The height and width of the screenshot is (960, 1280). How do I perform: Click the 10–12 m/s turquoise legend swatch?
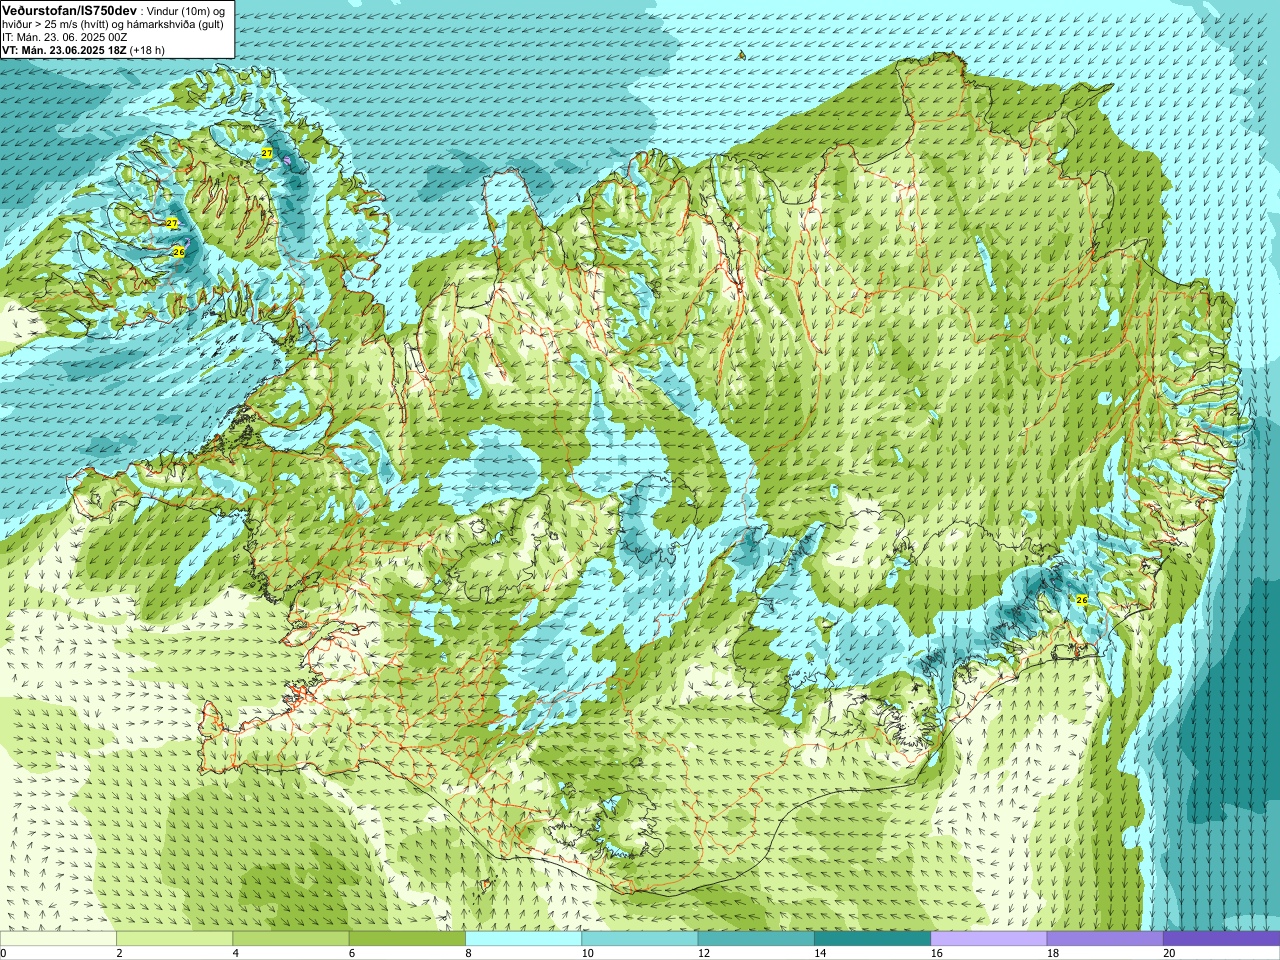pyautogui.click(x=640, y=939)
